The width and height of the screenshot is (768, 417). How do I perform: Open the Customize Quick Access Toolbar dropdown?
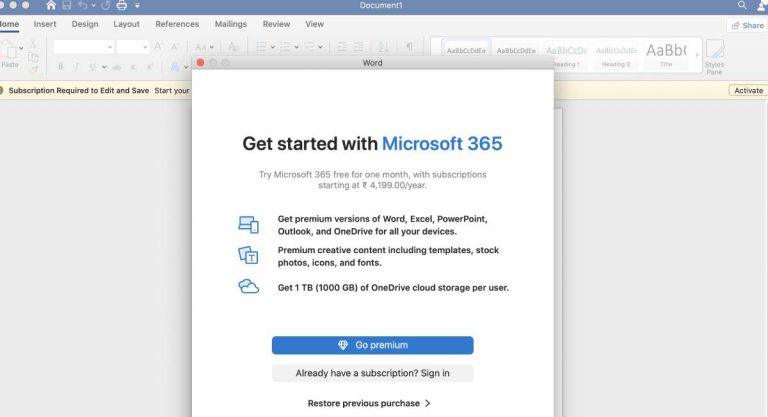(x=137, y=6)
